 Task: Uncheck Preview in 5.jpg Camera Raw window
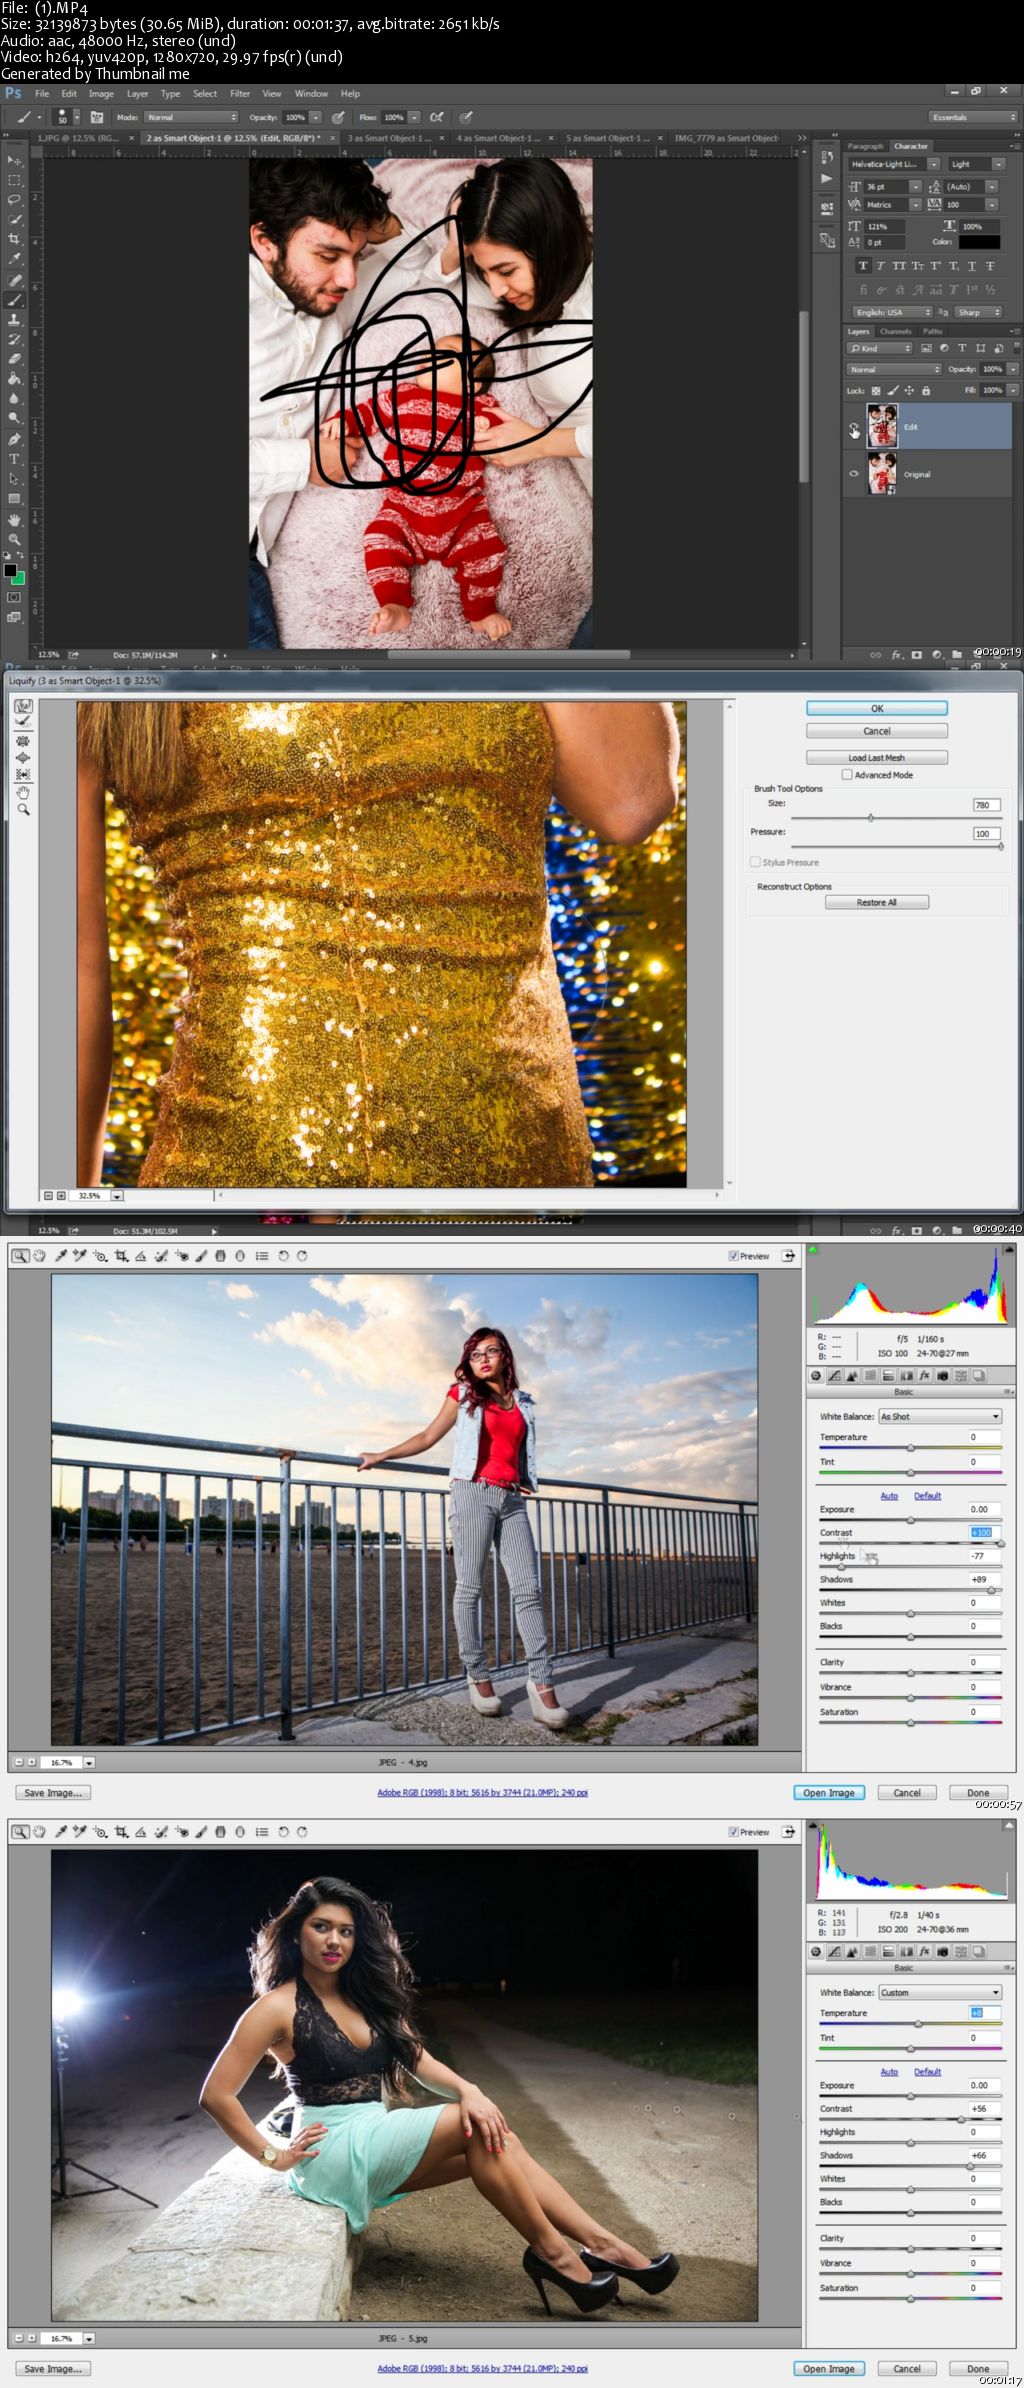(x=734, y=1832)
